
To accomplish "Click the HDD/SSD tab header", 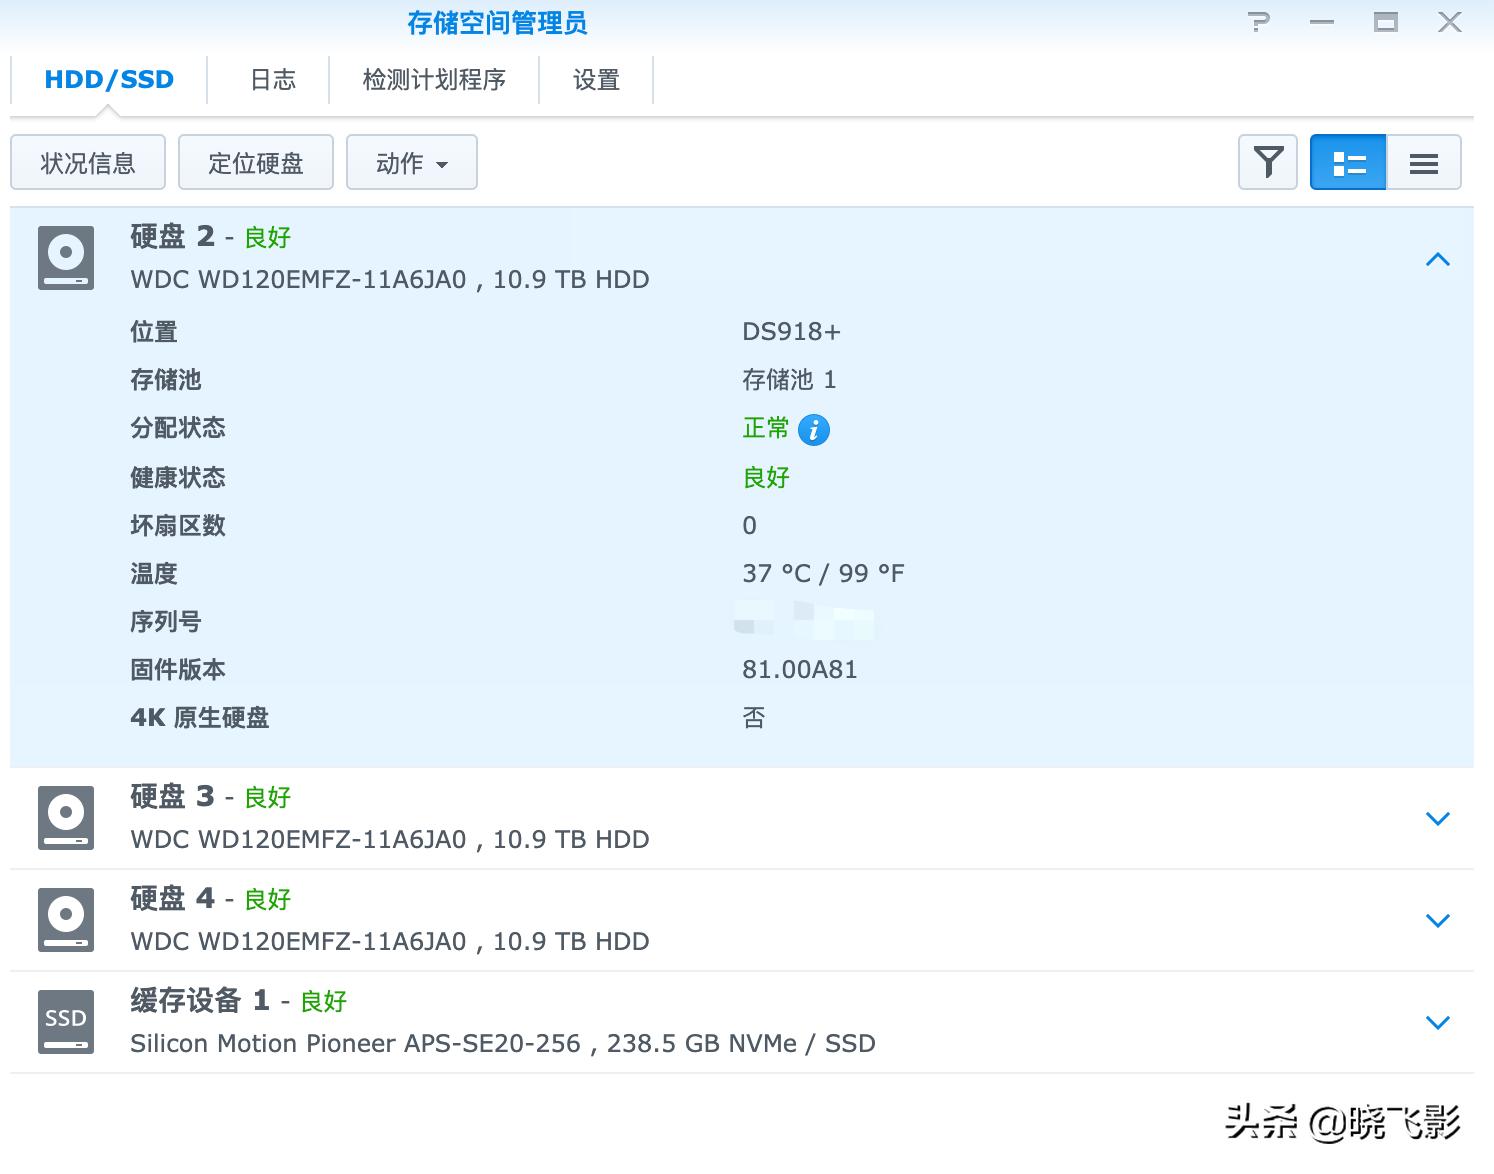I will click(x=107, y=79).
